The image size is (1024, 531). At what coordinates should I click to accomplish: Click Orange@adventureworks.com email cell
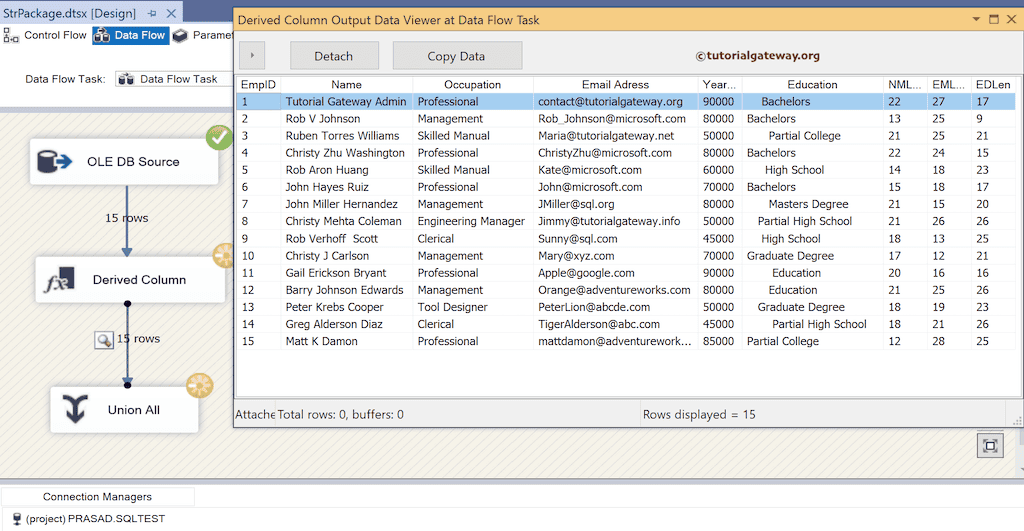[x=614, y=290]
